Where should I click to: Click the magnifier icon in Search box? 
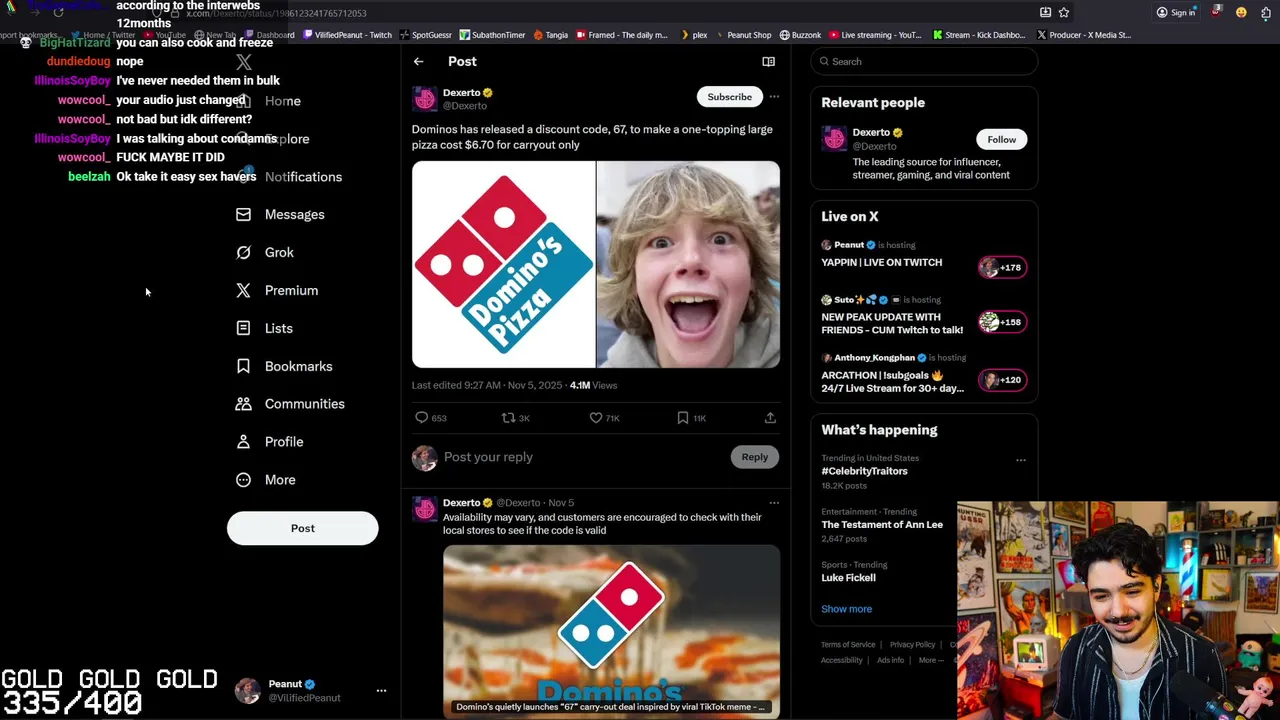click(x=825, y=62)
